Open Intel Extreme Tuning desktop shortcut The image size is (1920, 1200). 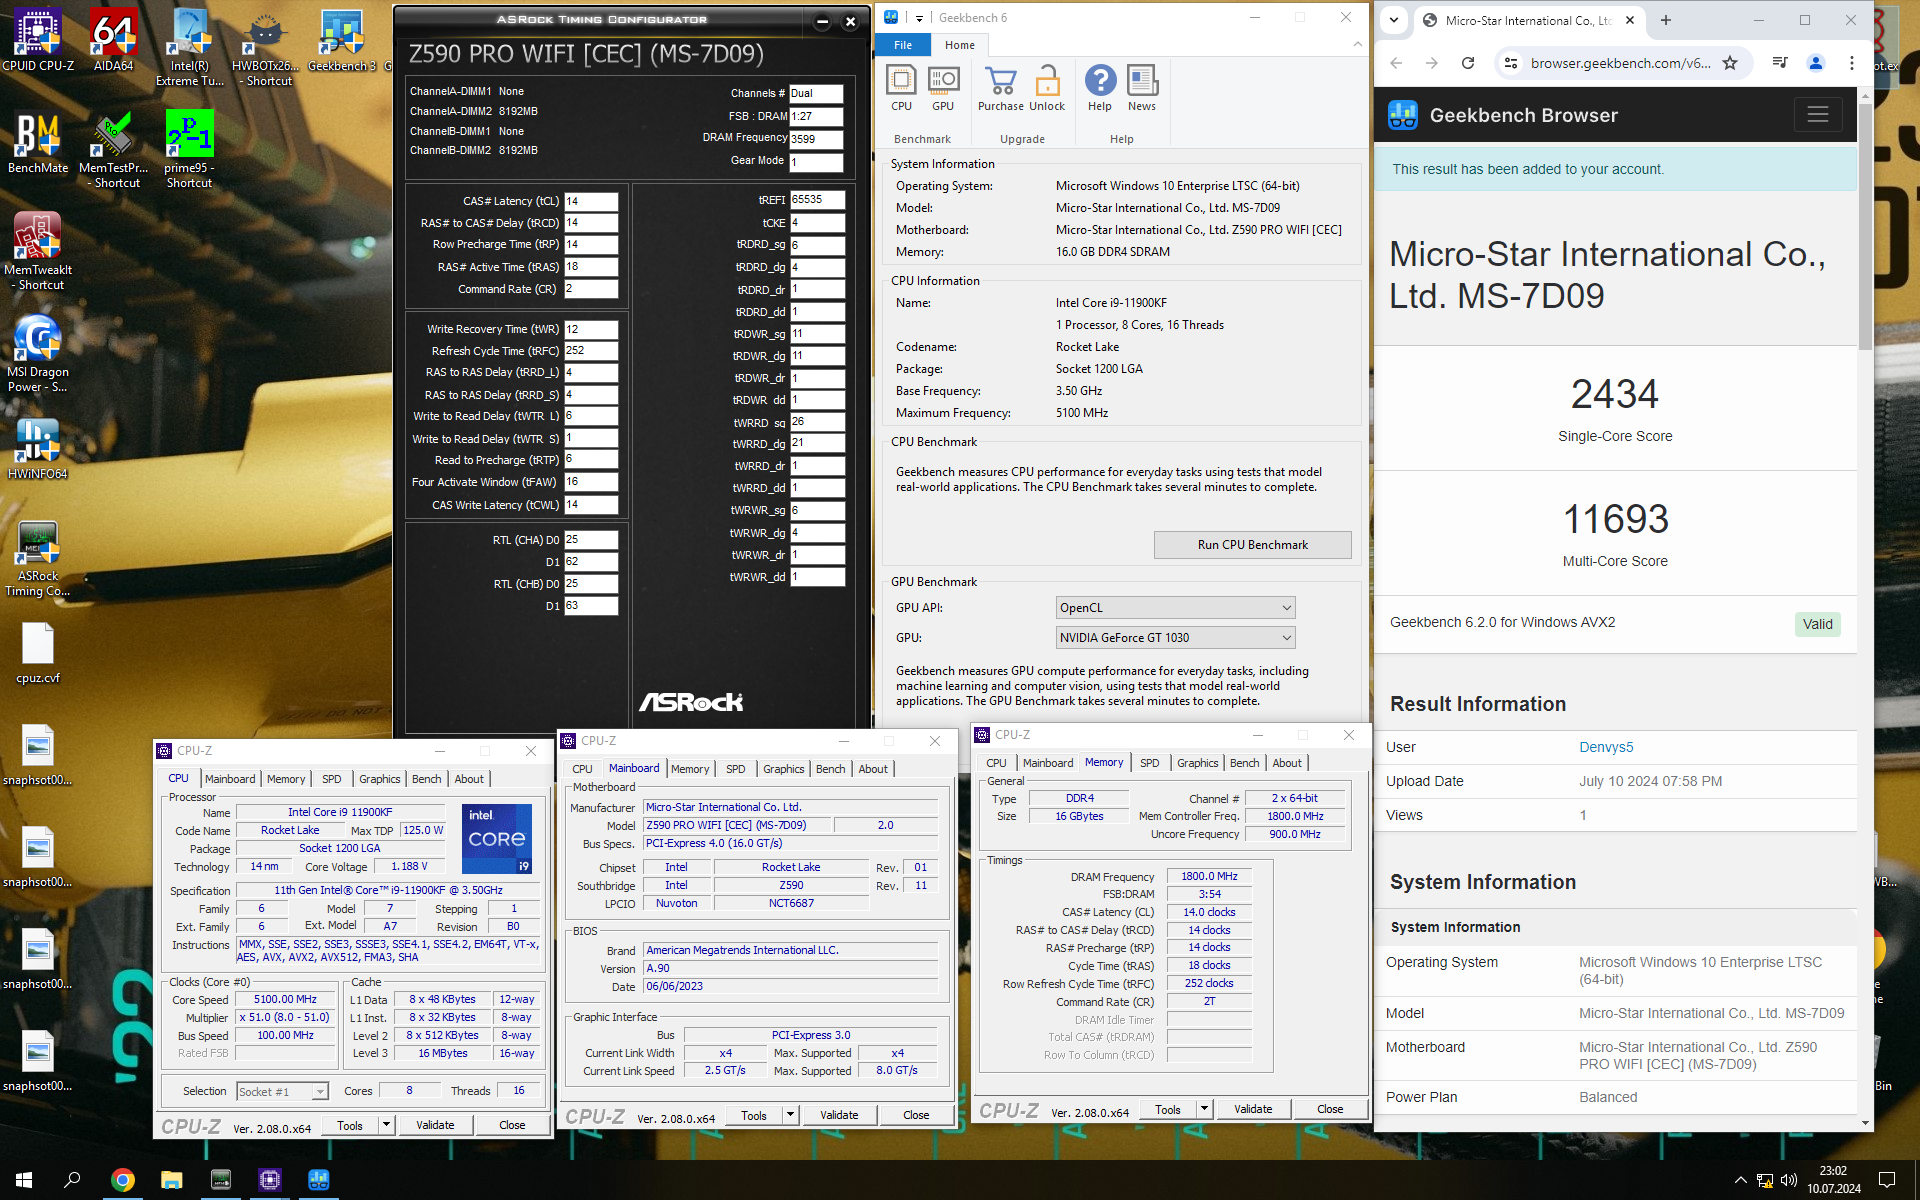pos(189,47)
